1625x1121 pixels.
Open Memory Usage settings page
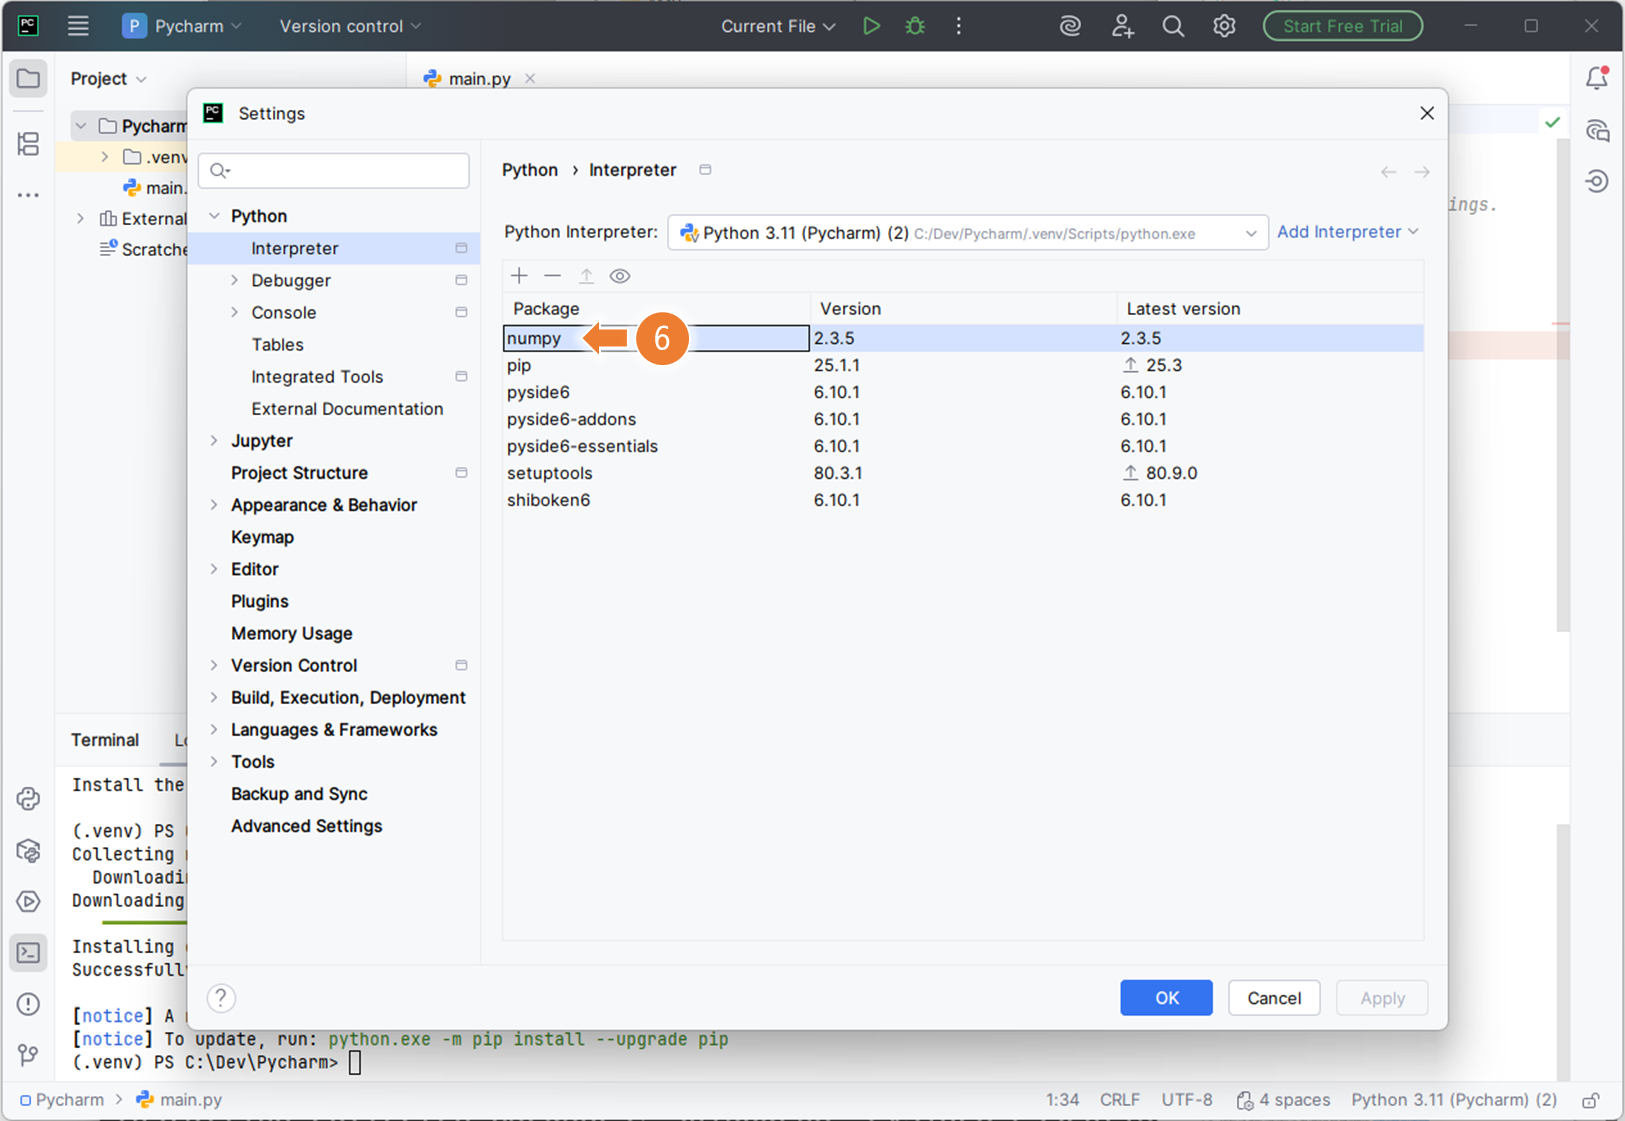coord(292,633)
